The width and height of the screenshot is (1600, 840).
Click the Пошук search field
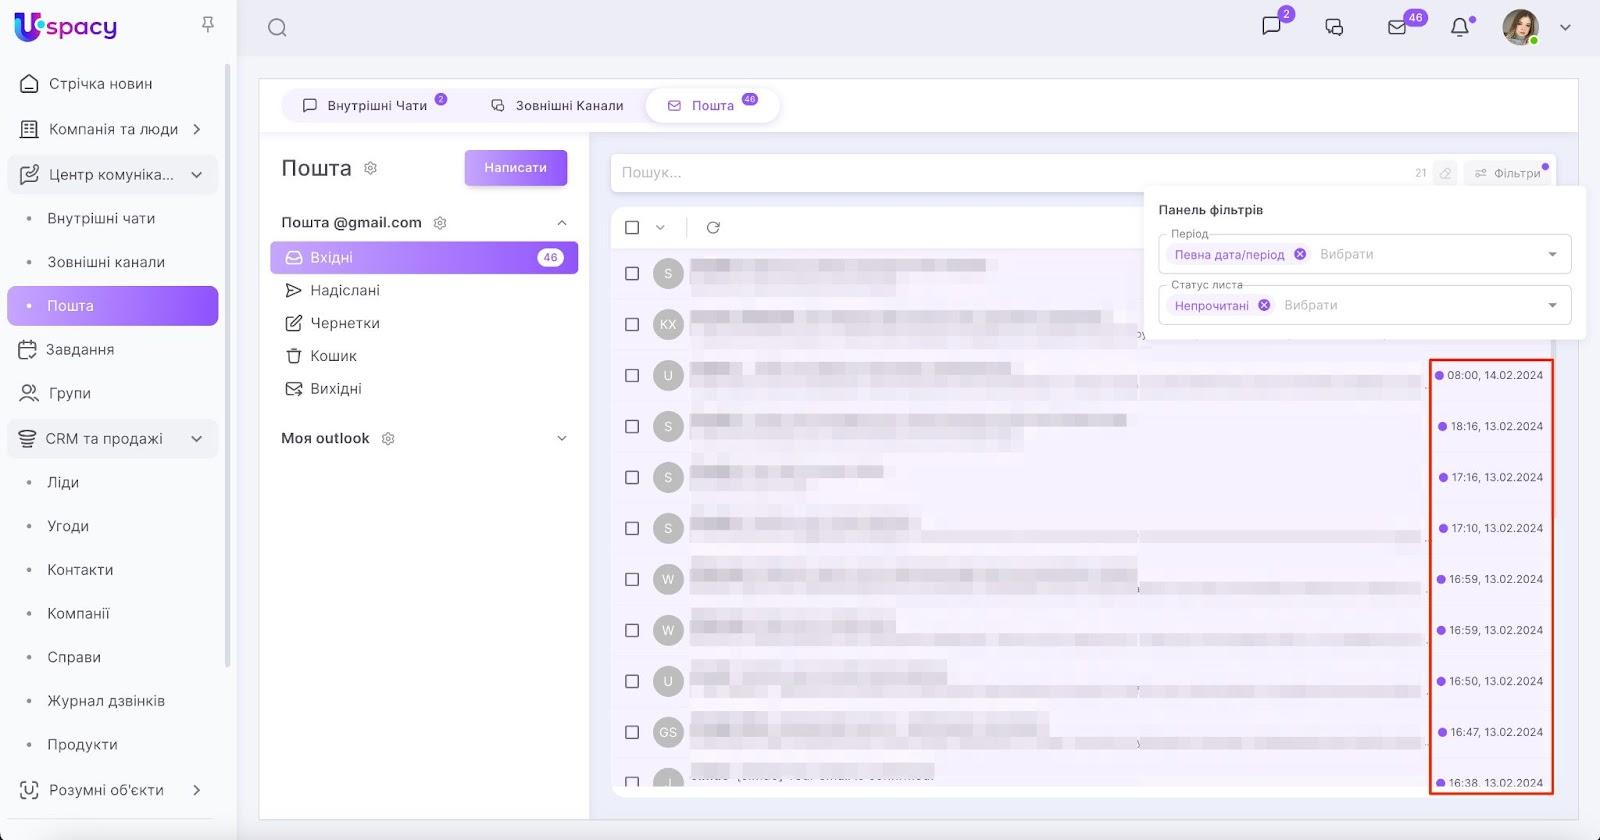click(x=1000, y=173)
